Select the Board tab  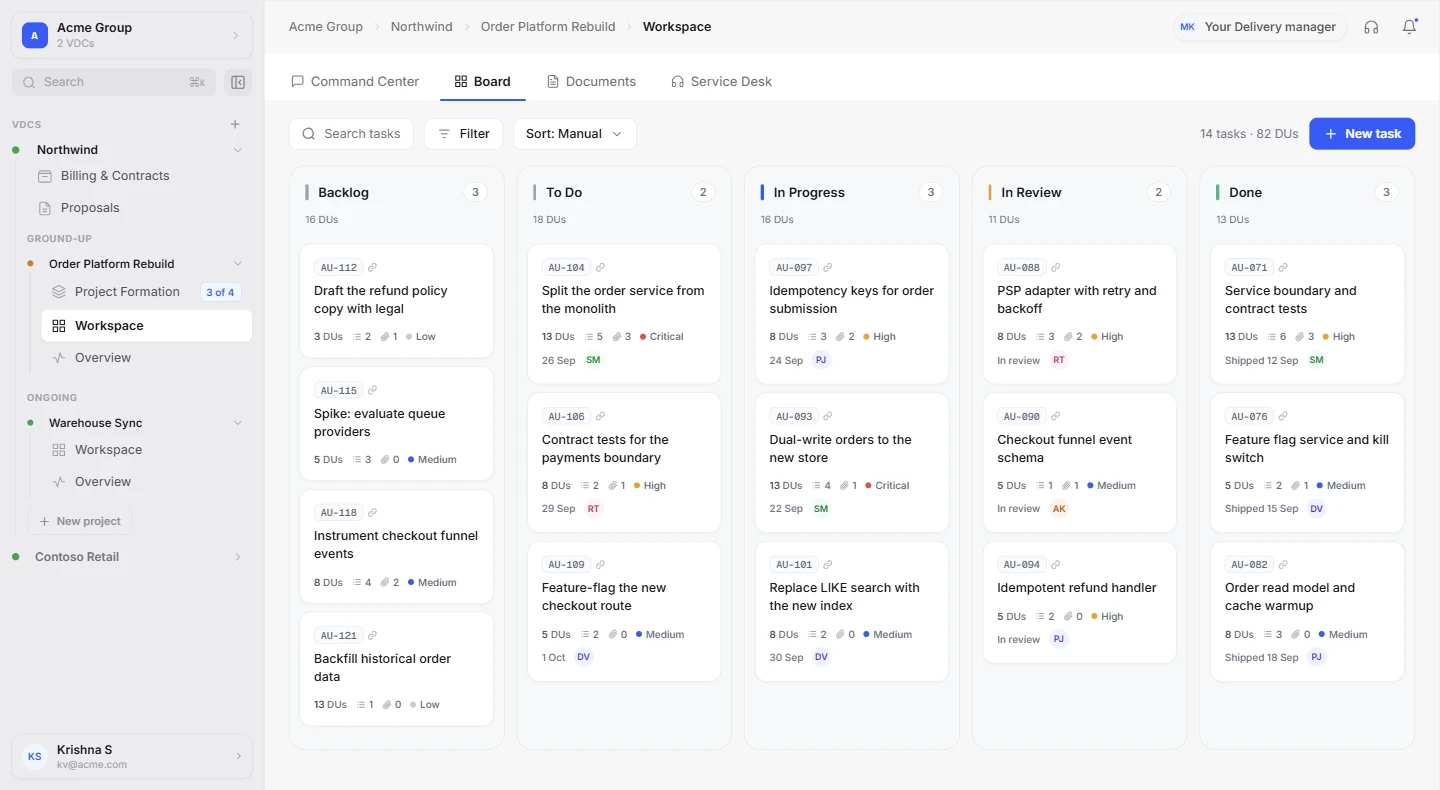(483, 82)
